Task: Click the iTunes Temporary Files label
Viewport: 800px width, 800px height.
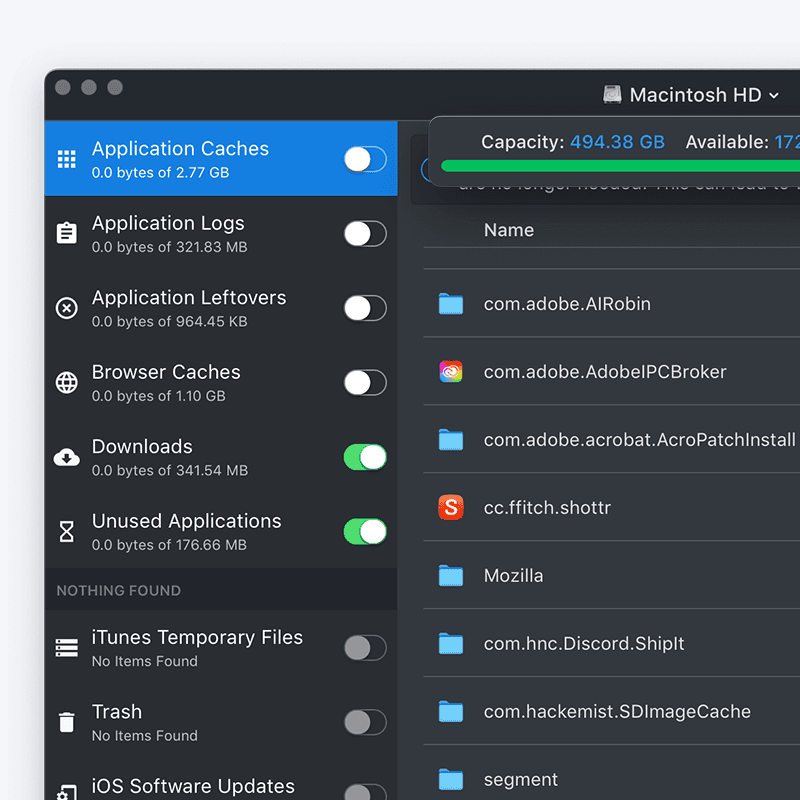Action: pos(197,637)
